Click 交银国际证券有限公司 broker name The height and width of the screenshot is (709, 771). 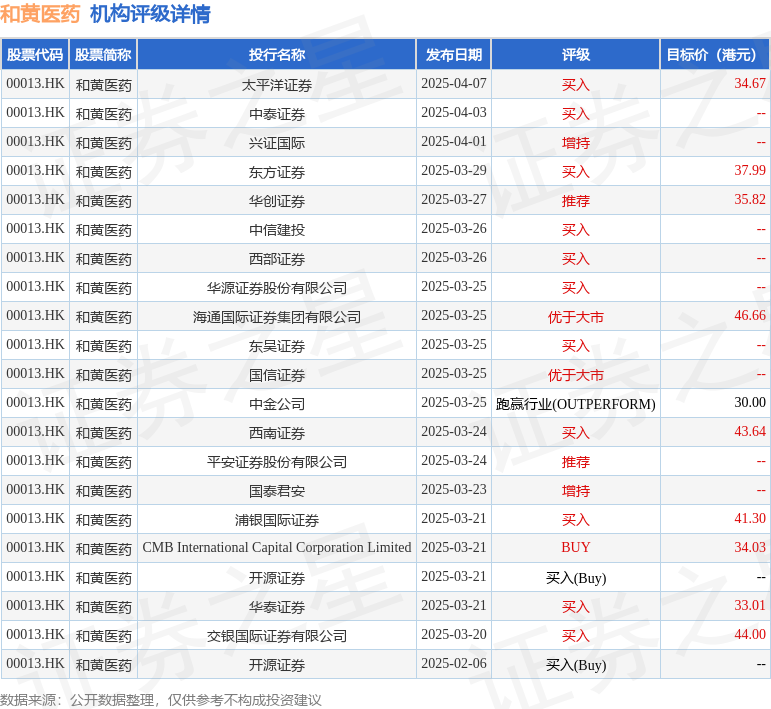point(277,636)
